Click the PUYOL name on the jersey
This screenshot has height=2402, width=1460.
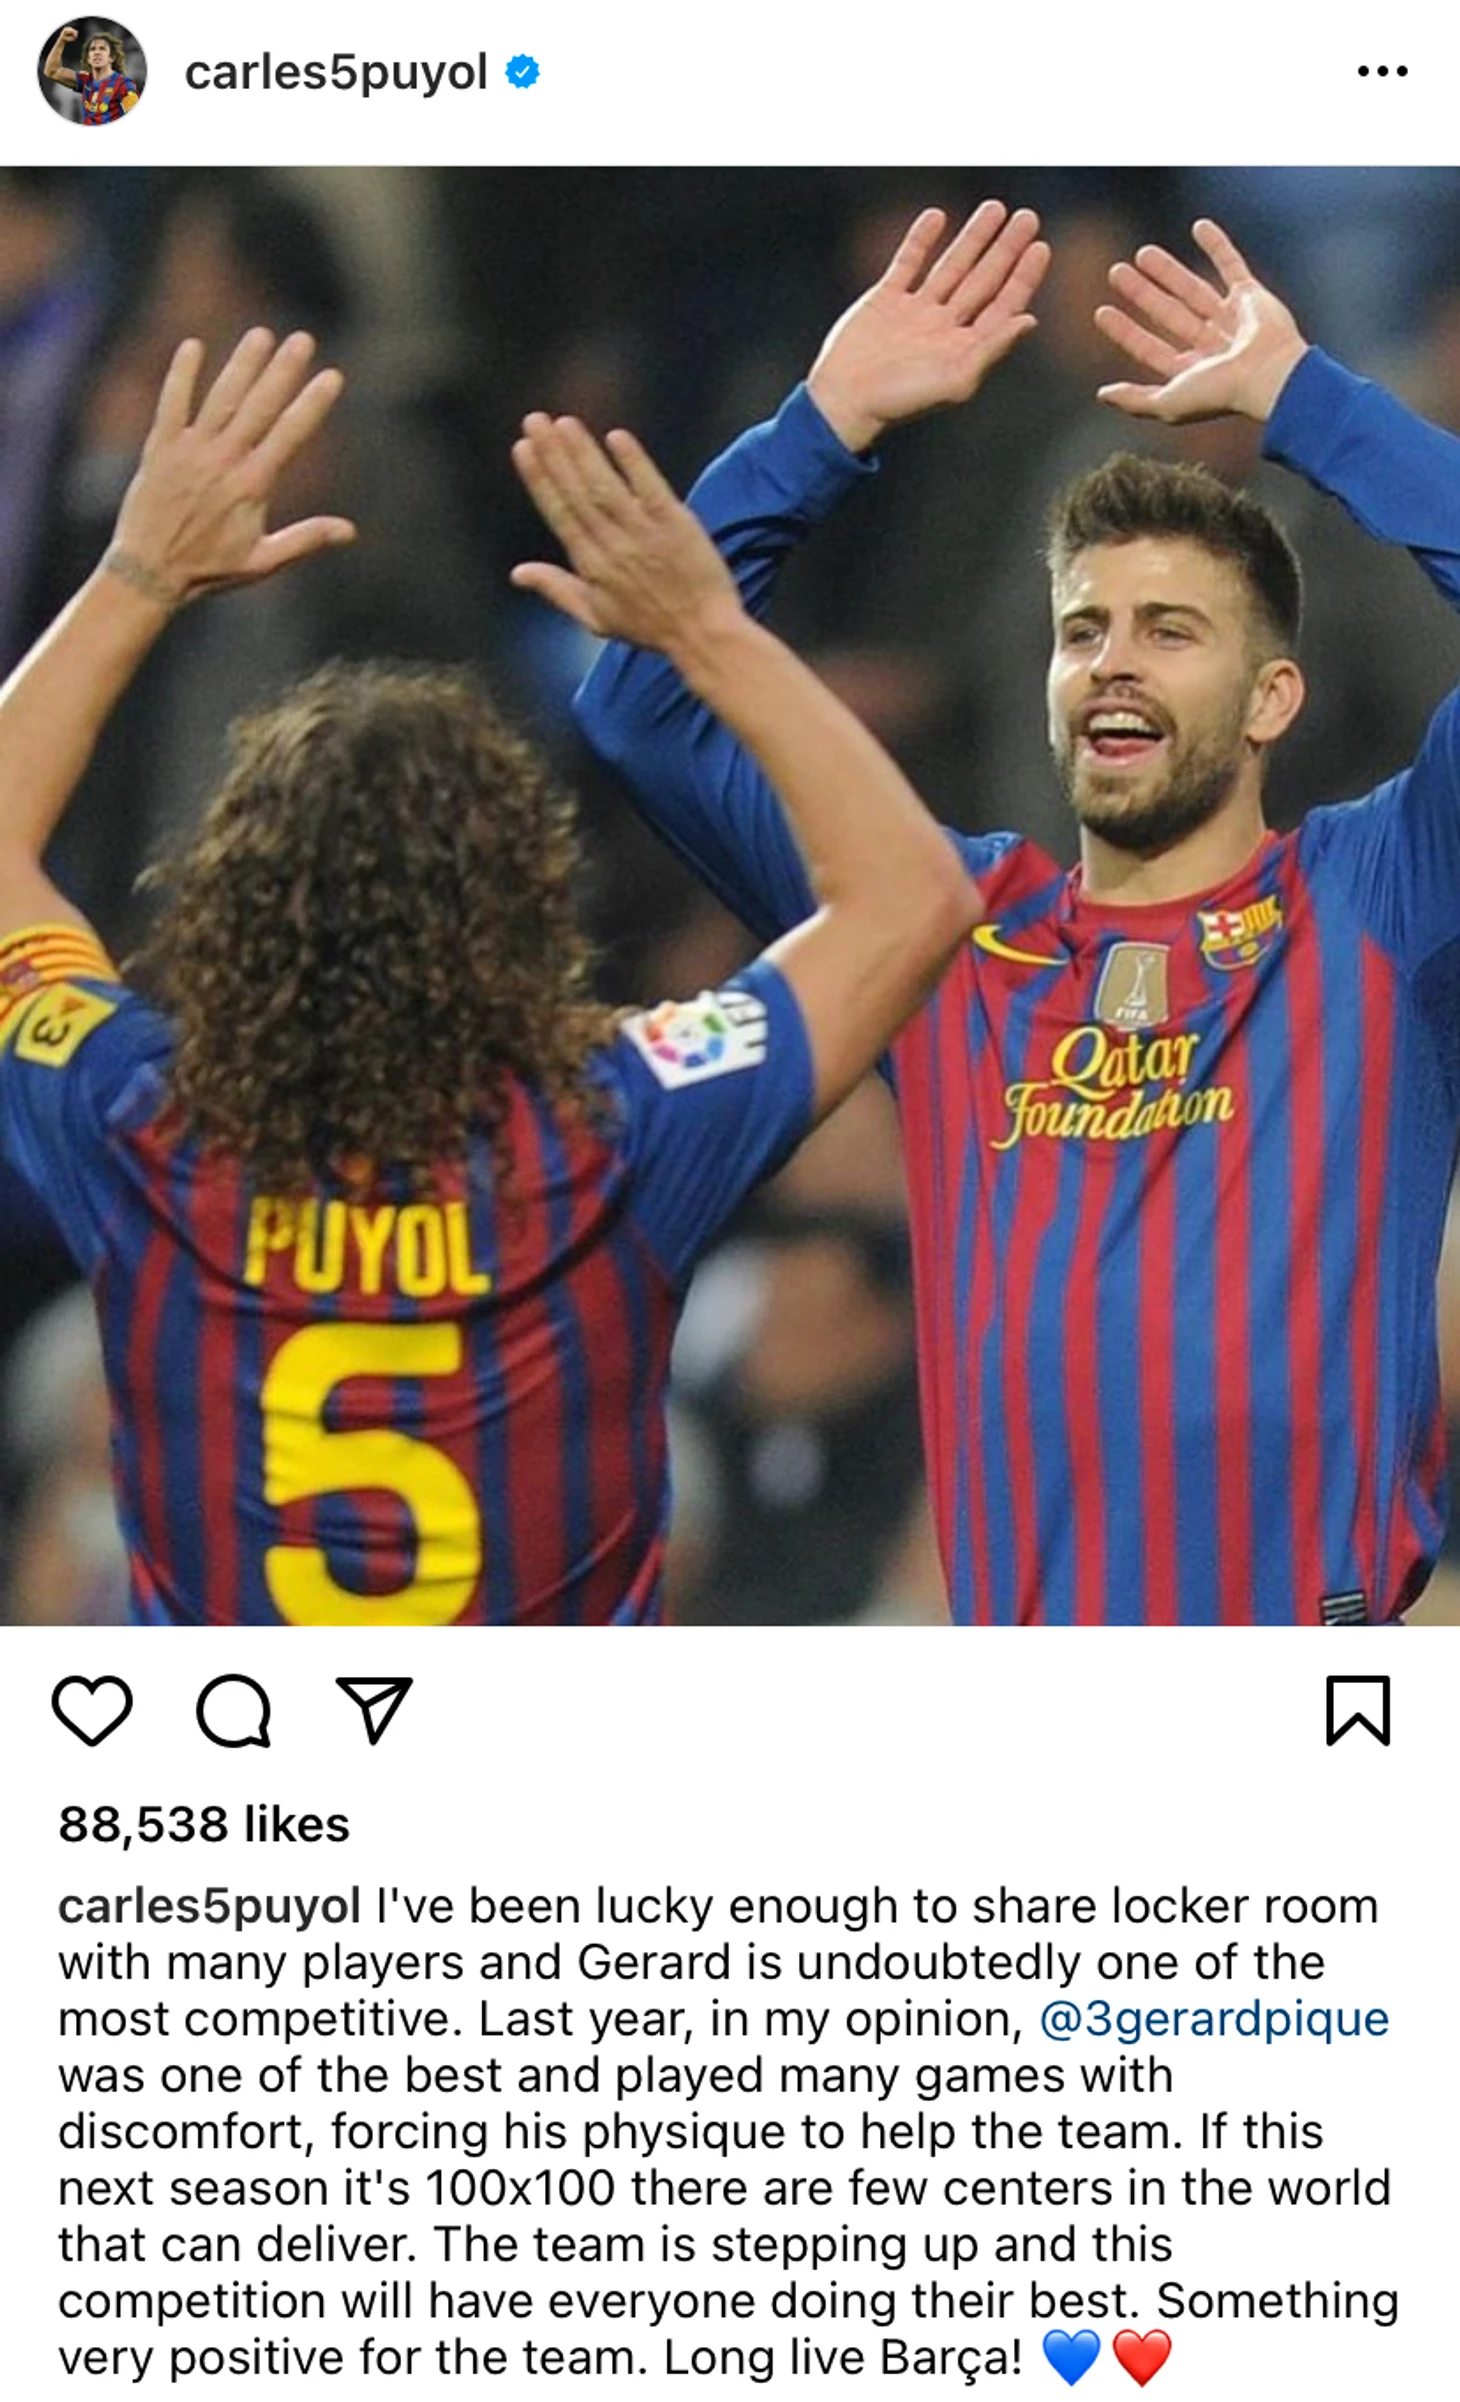[366, 1248]
